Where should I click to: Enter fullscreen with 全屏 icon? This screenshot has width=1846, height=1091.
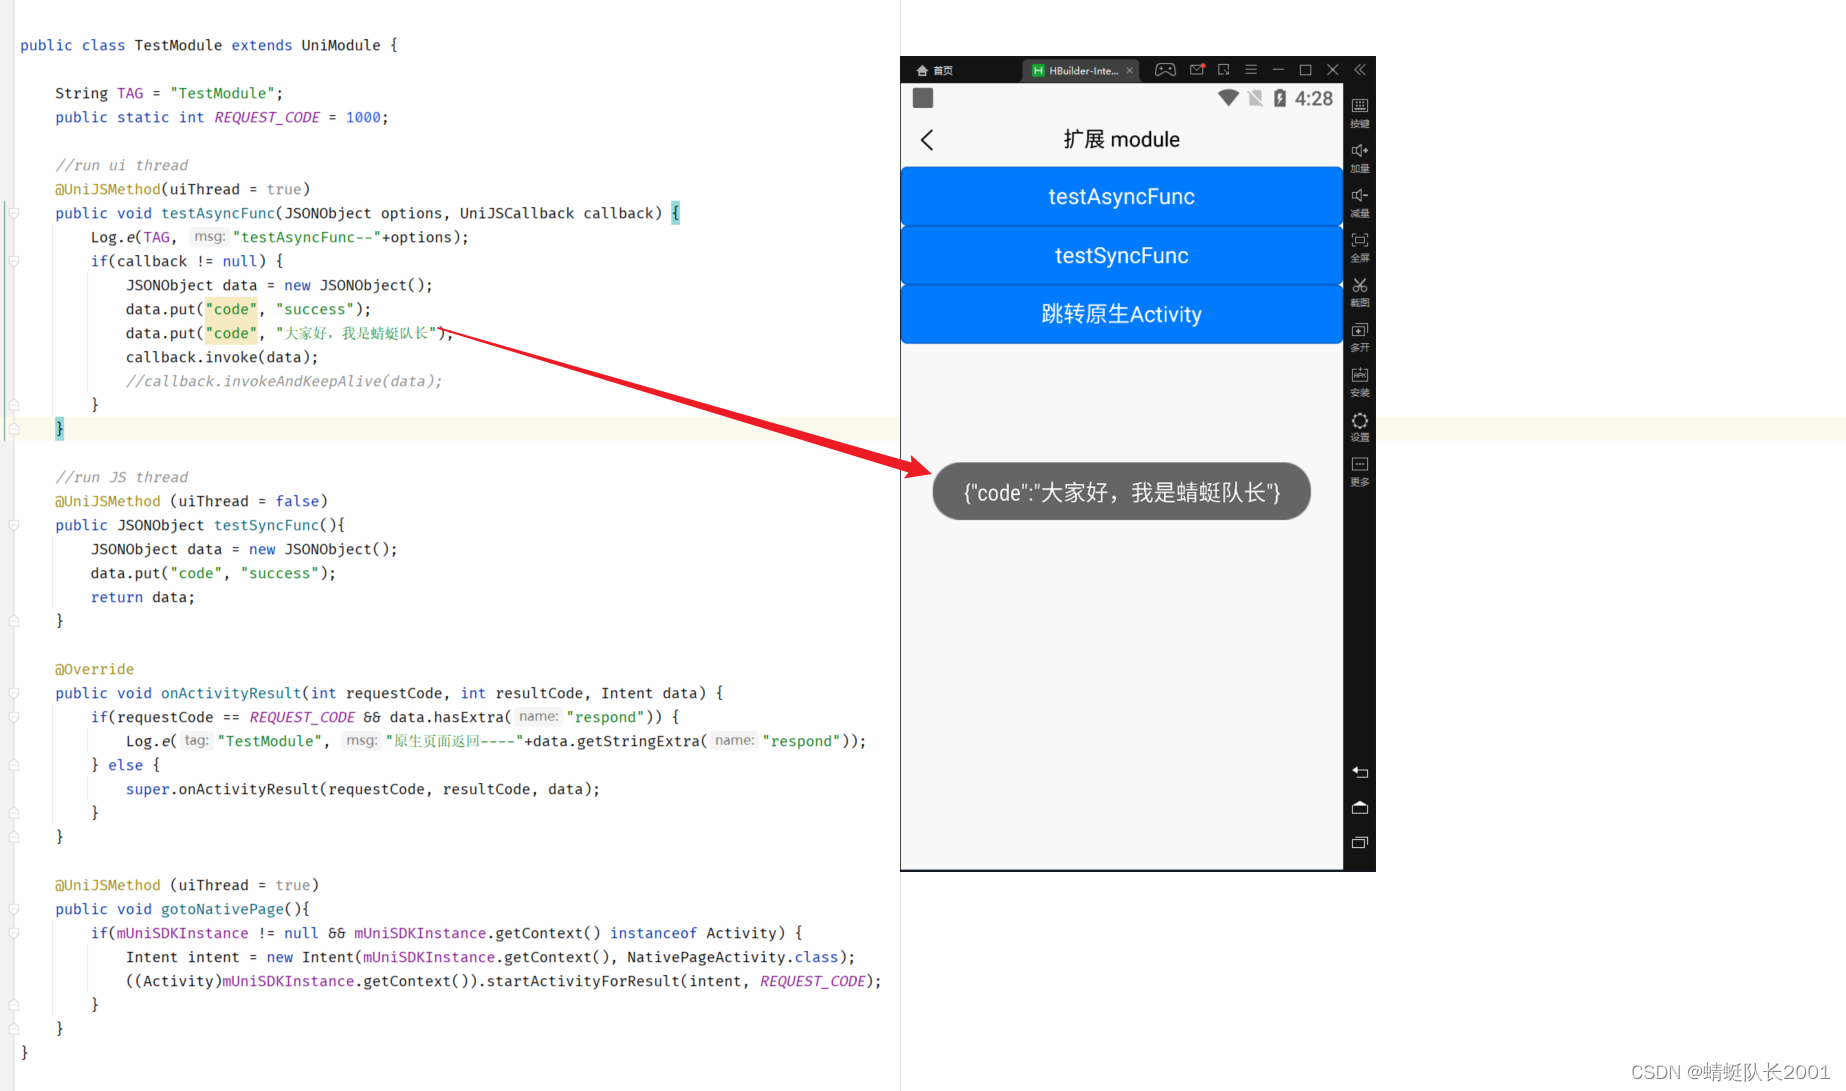coord(1360,247)
